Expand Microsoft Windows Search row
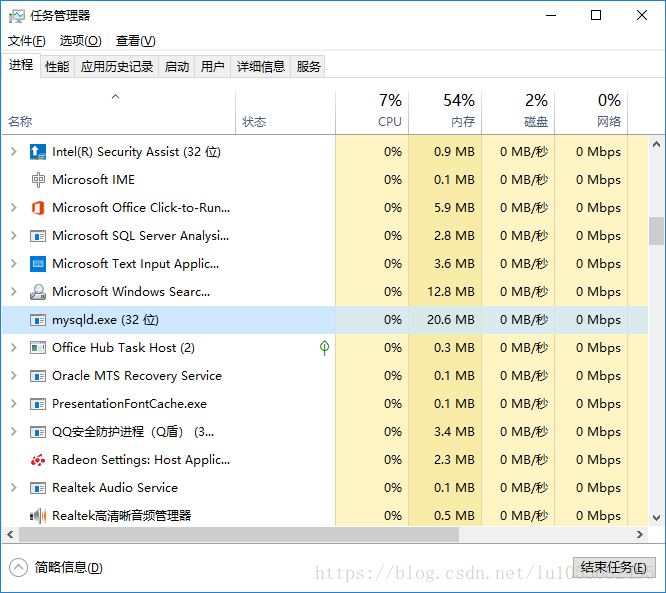Image resolution: width=666 pixels, height=593 pixels. click(x=14, y=292)
